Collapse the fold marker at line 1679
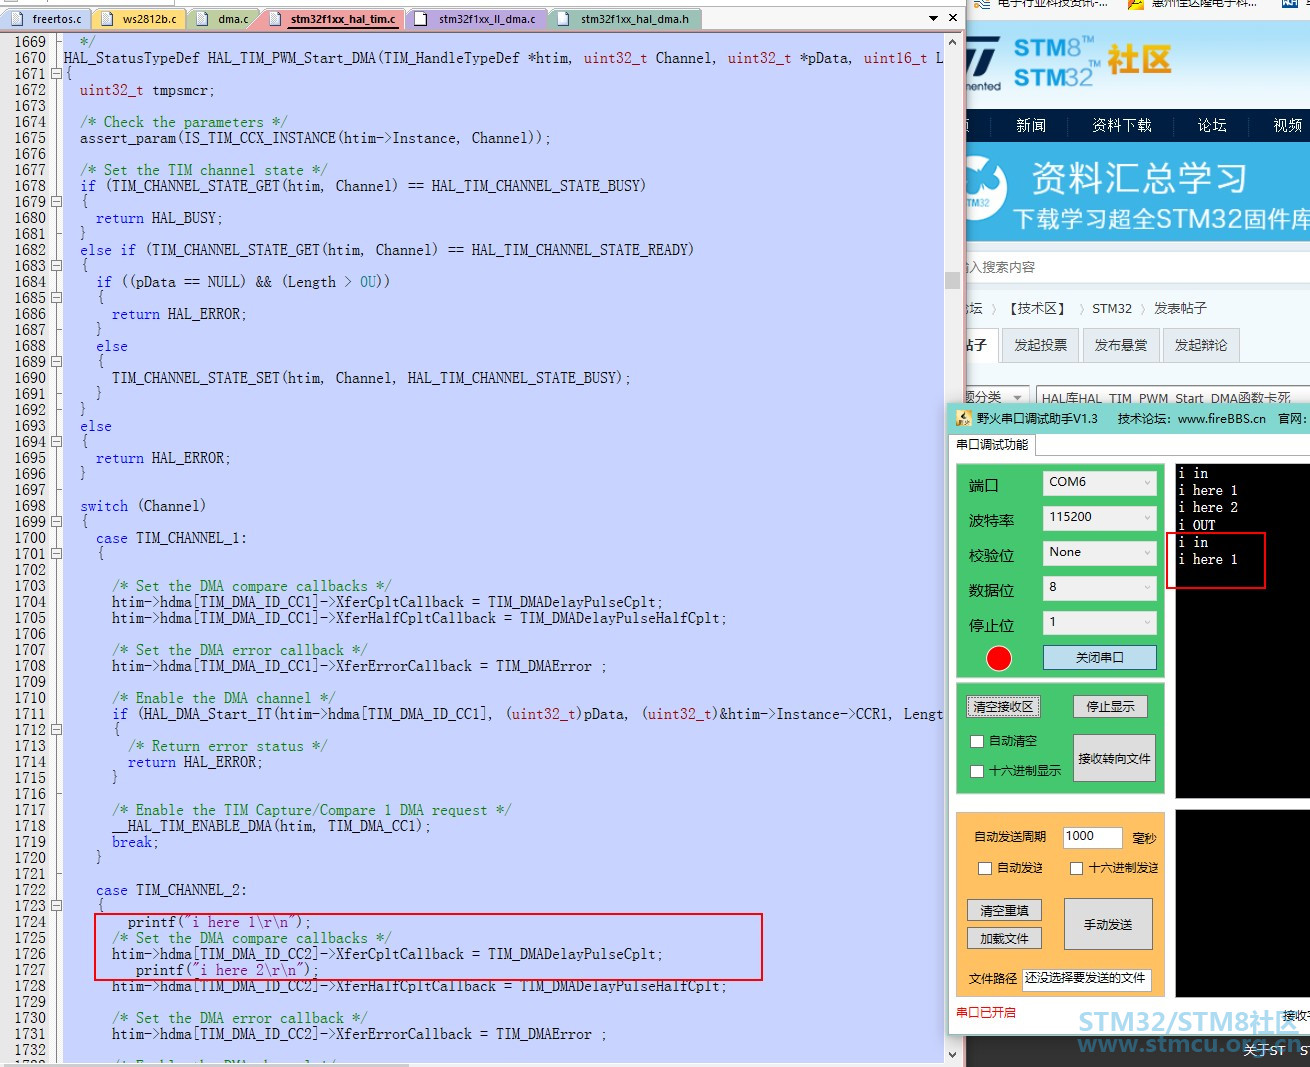Image resolution: width=1310 pixels, height=1067 pixels. [57, 202]
